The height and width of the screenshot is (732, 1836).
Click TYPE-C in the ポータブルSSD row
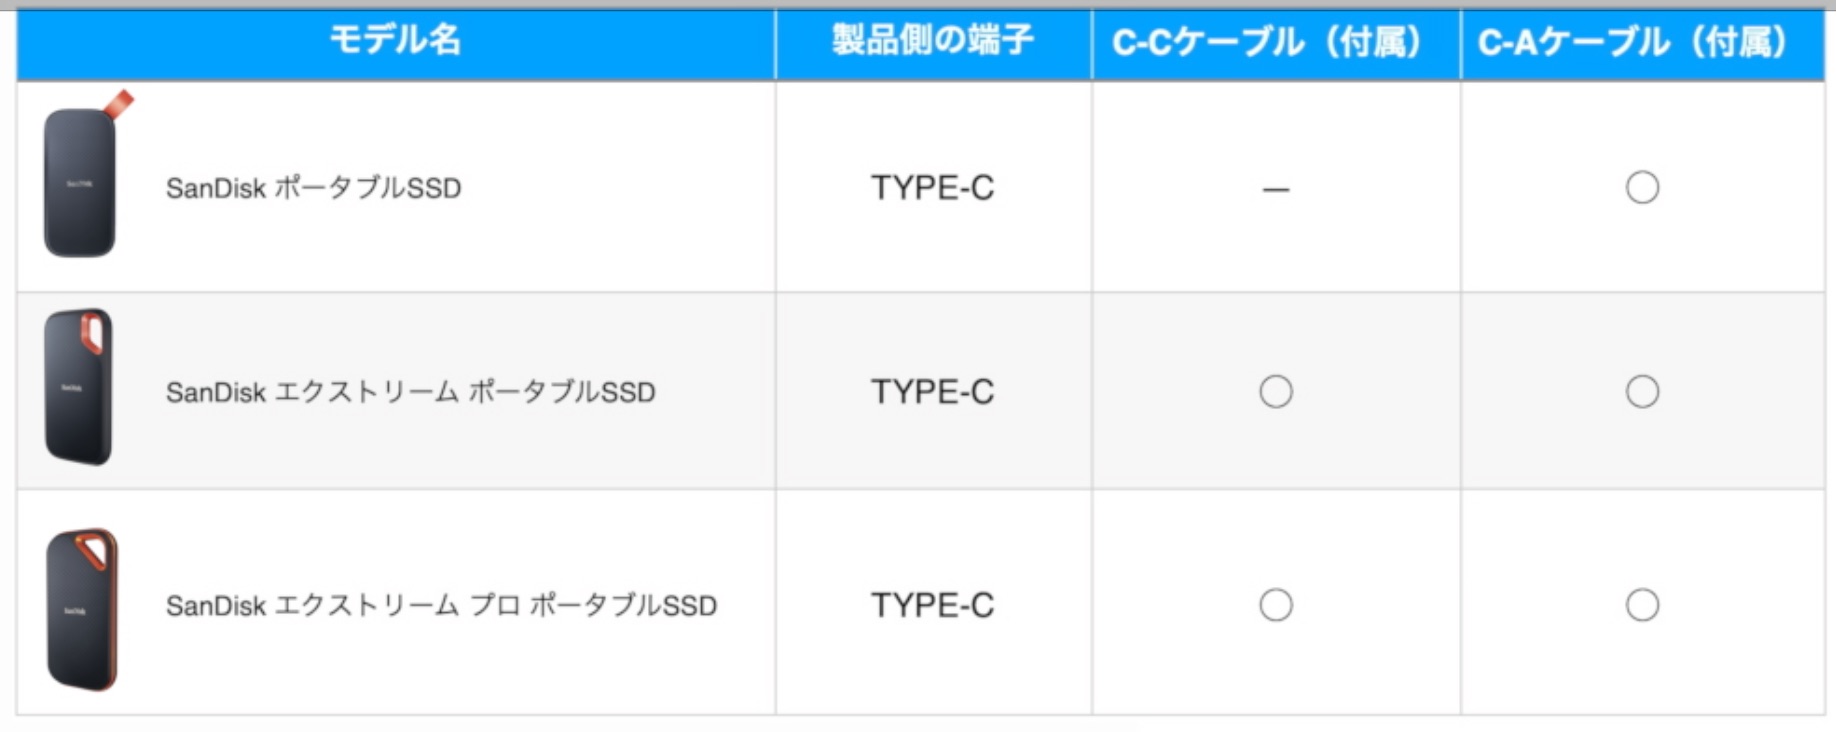(x=932, y=188)
